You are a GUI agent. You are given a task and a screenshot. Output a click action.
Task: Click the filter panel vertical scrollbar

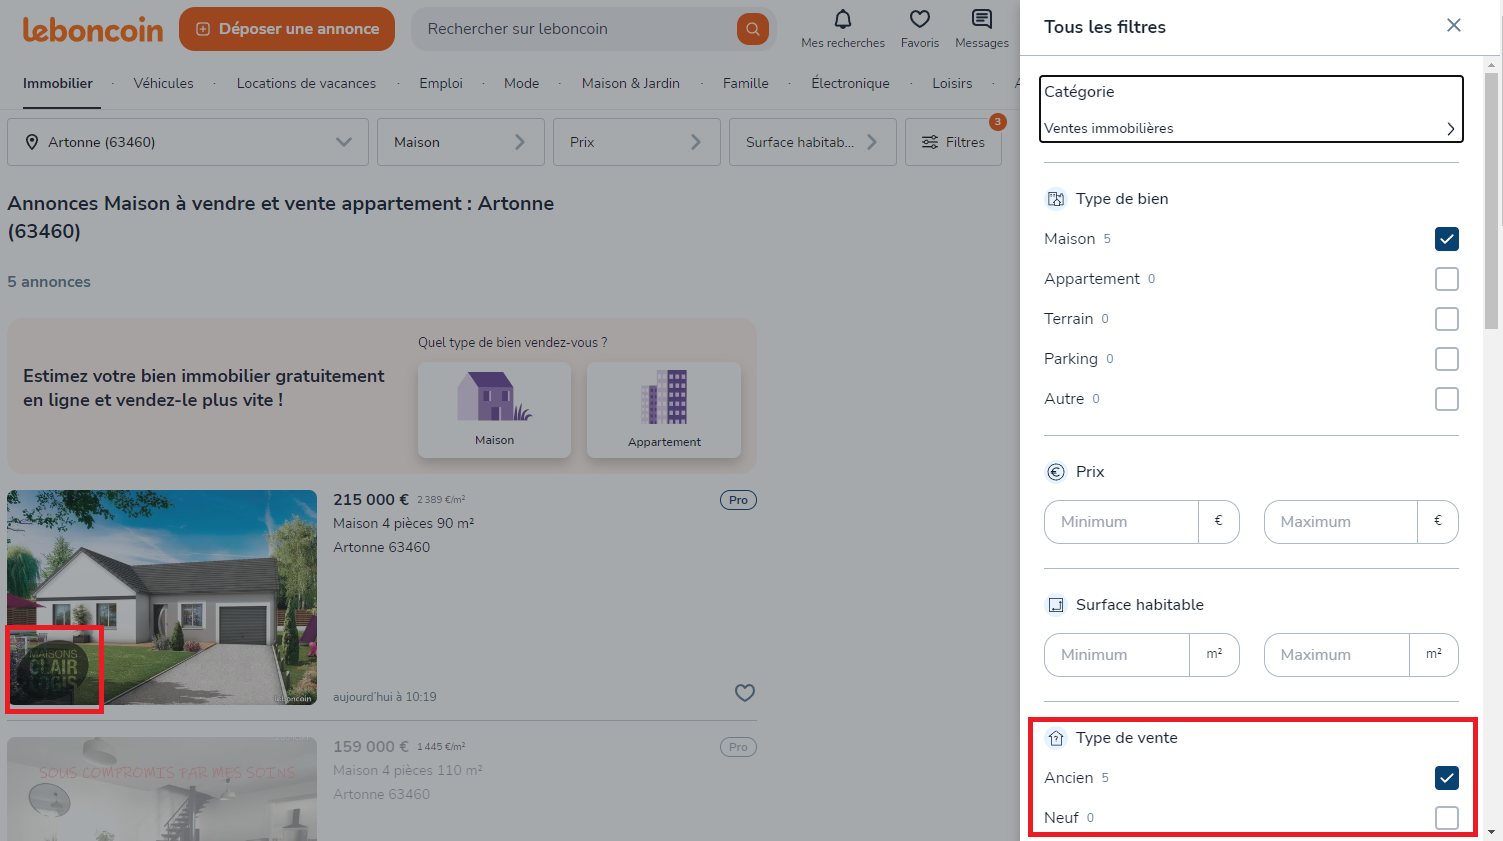point(1492,200)
